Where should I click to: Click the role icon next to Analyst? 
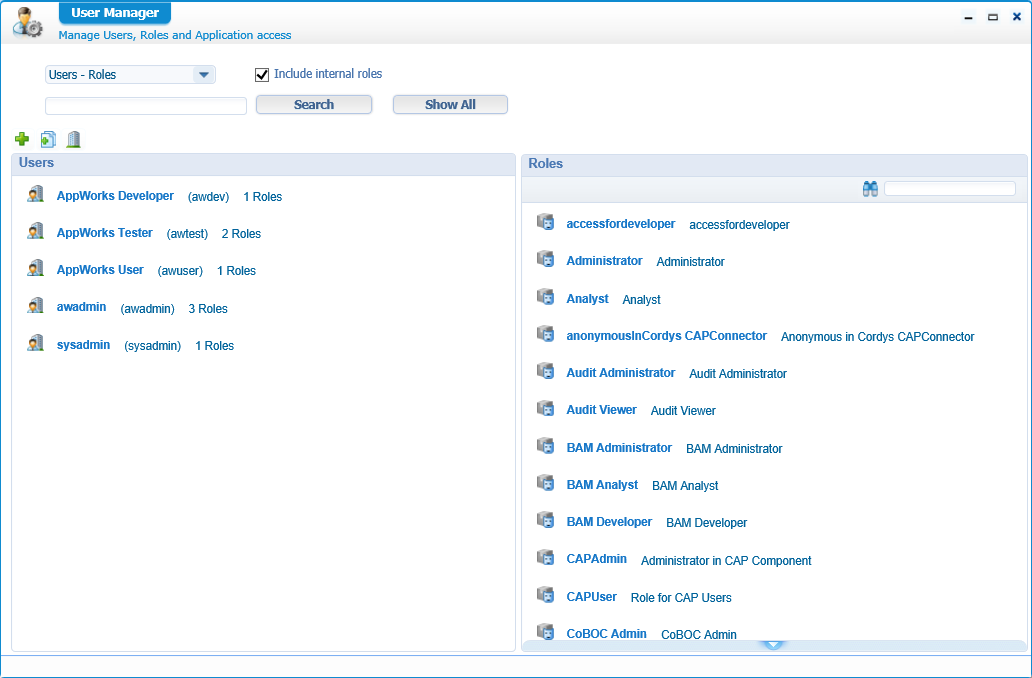(x=546, y=297)
